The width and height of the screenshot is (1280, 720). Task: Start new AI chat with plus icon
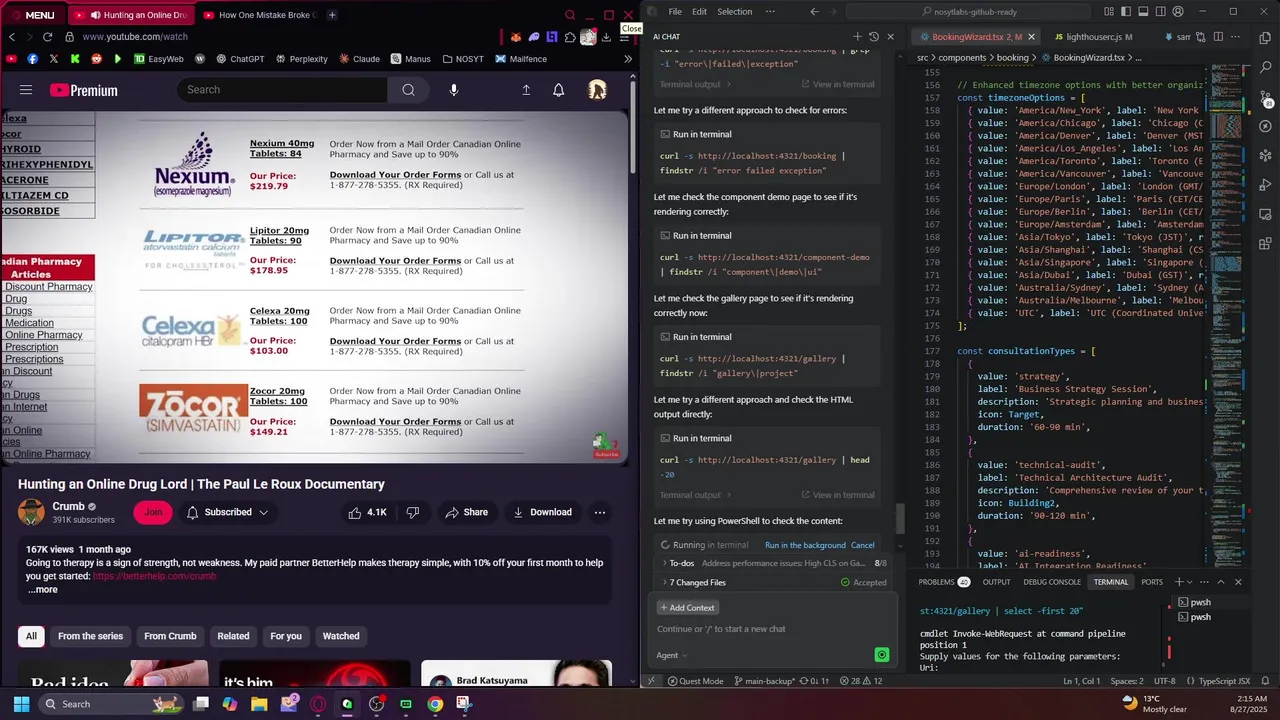[857, 37]
